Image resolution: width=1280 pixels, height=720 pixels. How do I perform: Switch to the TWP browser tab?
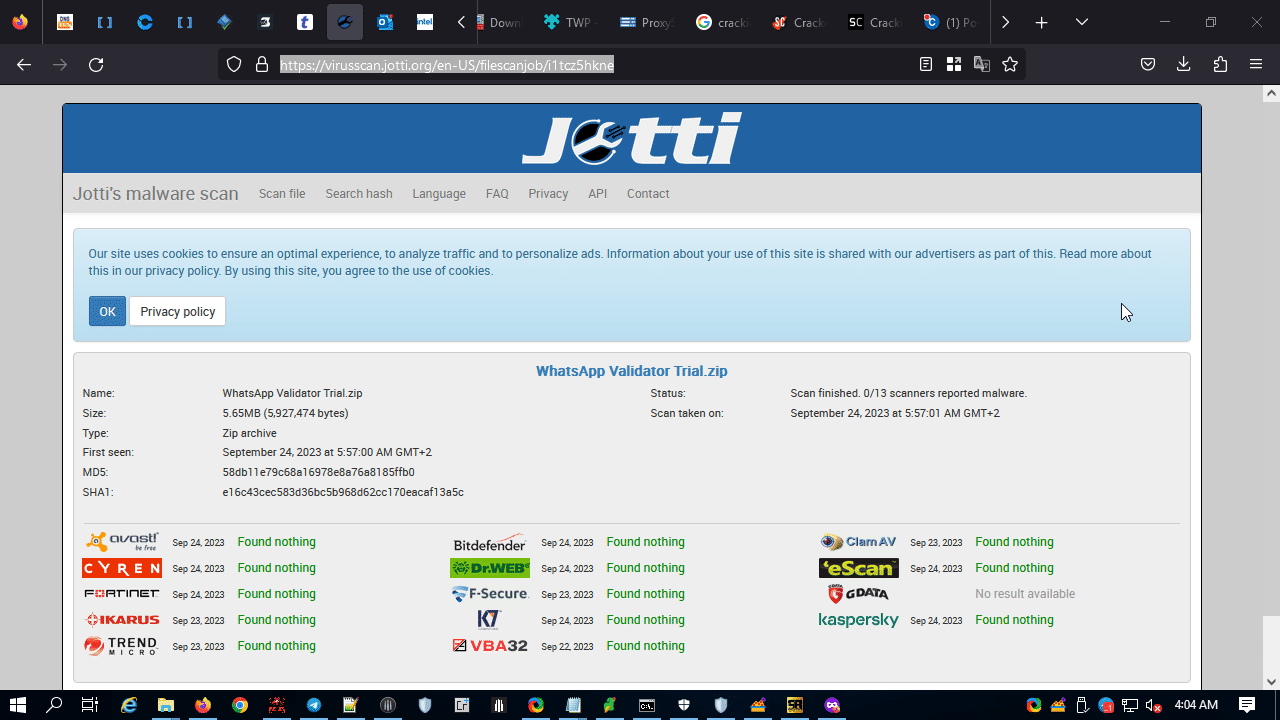569,22
